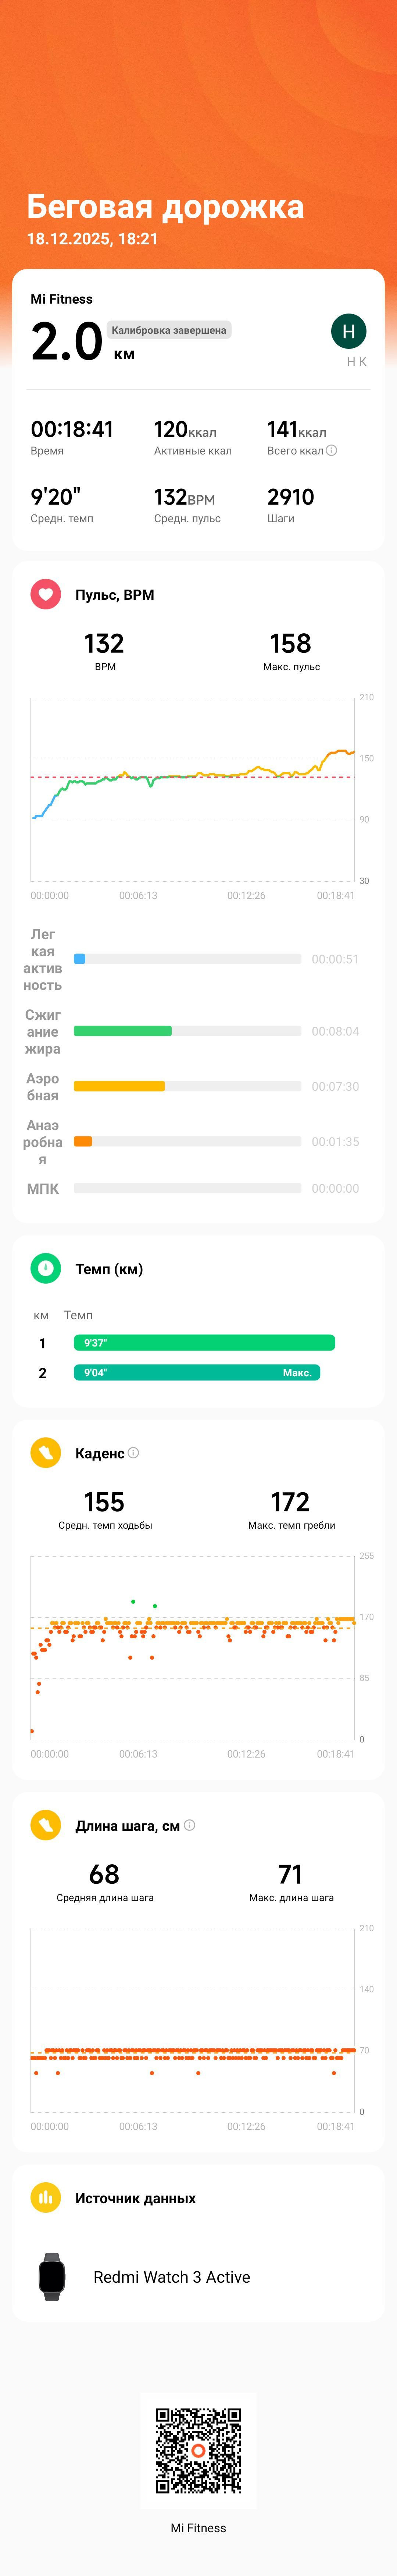Viewport: 397px width, 2576px height.
Task: Click the Беговая дорожка title
Action: tap(165, 207)
